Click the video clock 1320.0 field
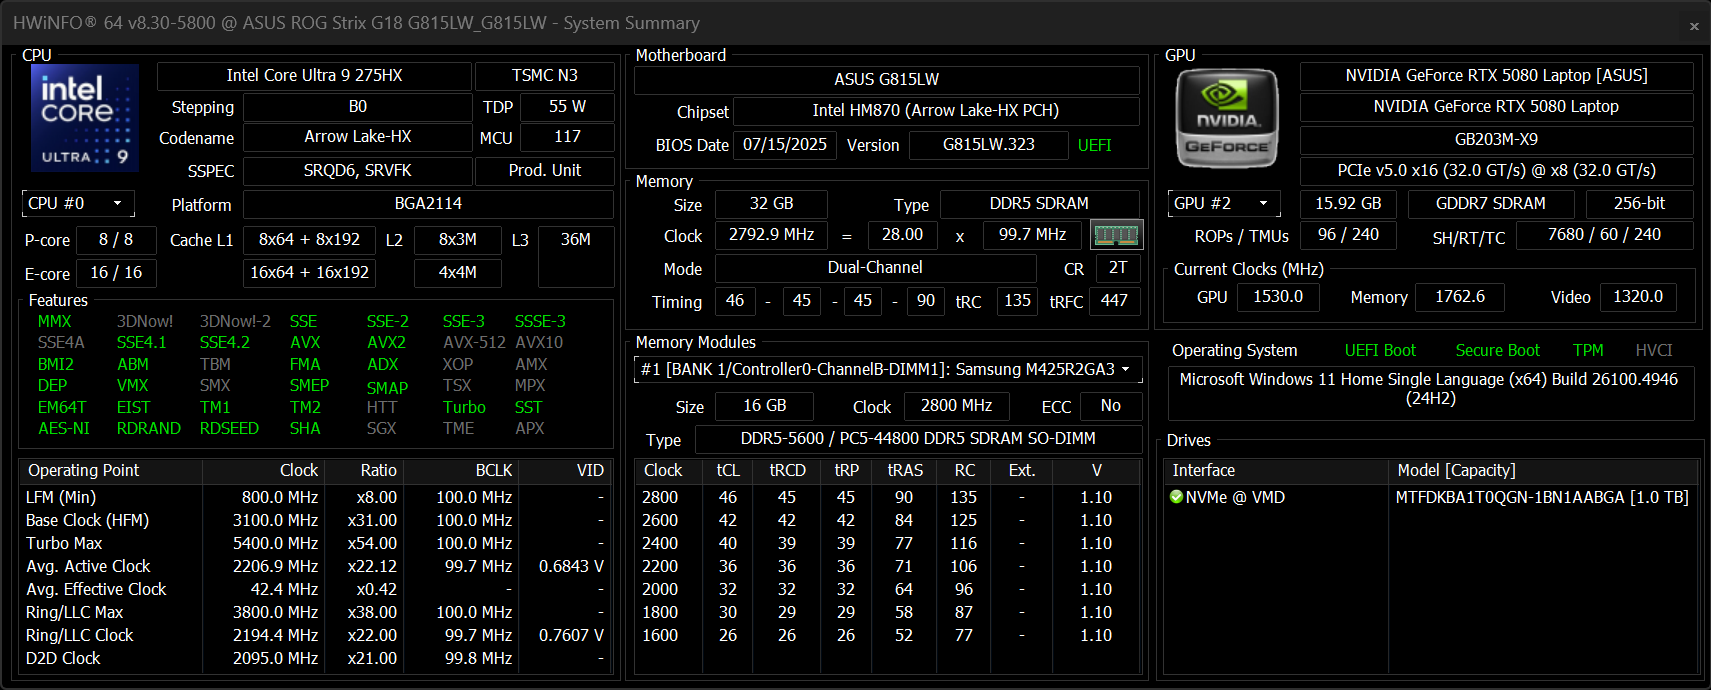Viewport: 1711px width, 690px height. (x=1638, y=297)
